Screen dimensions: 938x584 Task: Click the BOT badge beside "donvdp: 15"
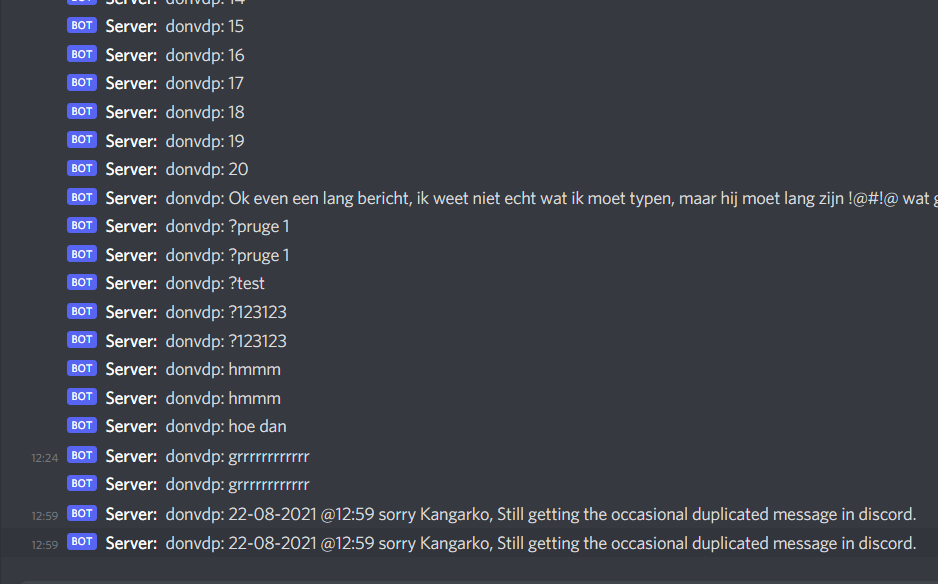(81, 25)
